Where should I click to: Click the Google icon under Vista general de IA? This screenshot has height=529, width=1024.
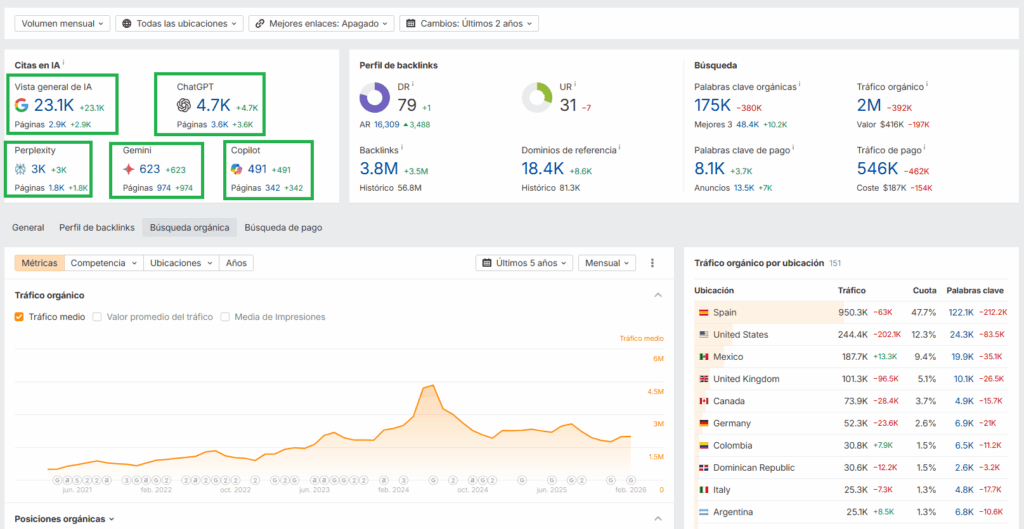click(22, 105)
